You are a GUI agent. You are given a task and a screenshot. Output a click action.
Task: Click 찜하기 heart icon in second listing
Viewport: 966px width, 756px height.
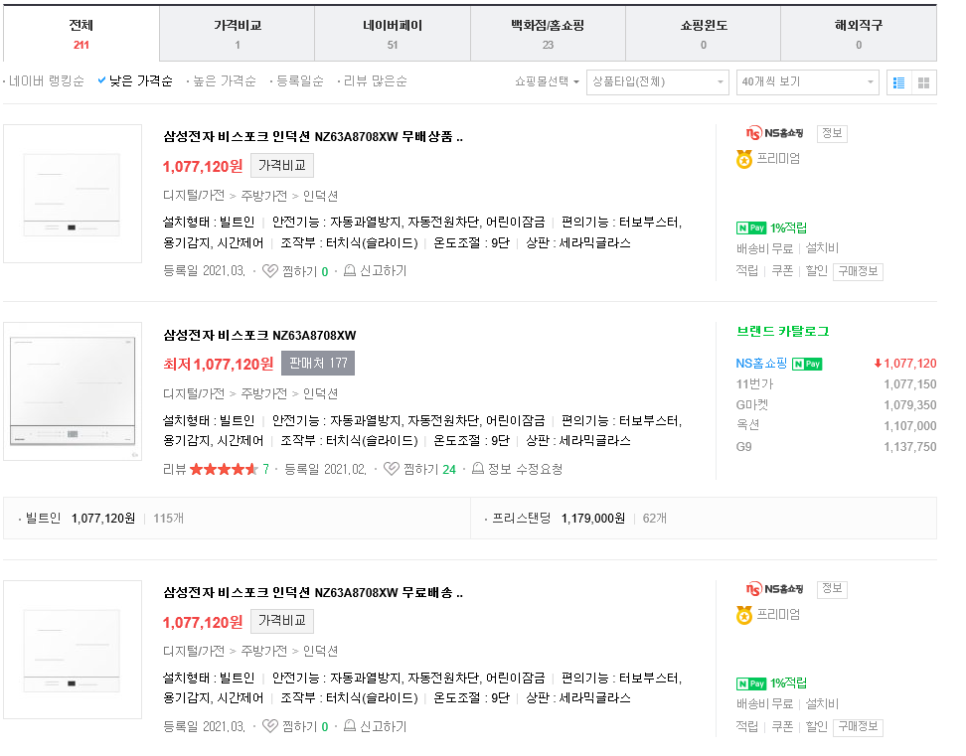coord(391,469)
